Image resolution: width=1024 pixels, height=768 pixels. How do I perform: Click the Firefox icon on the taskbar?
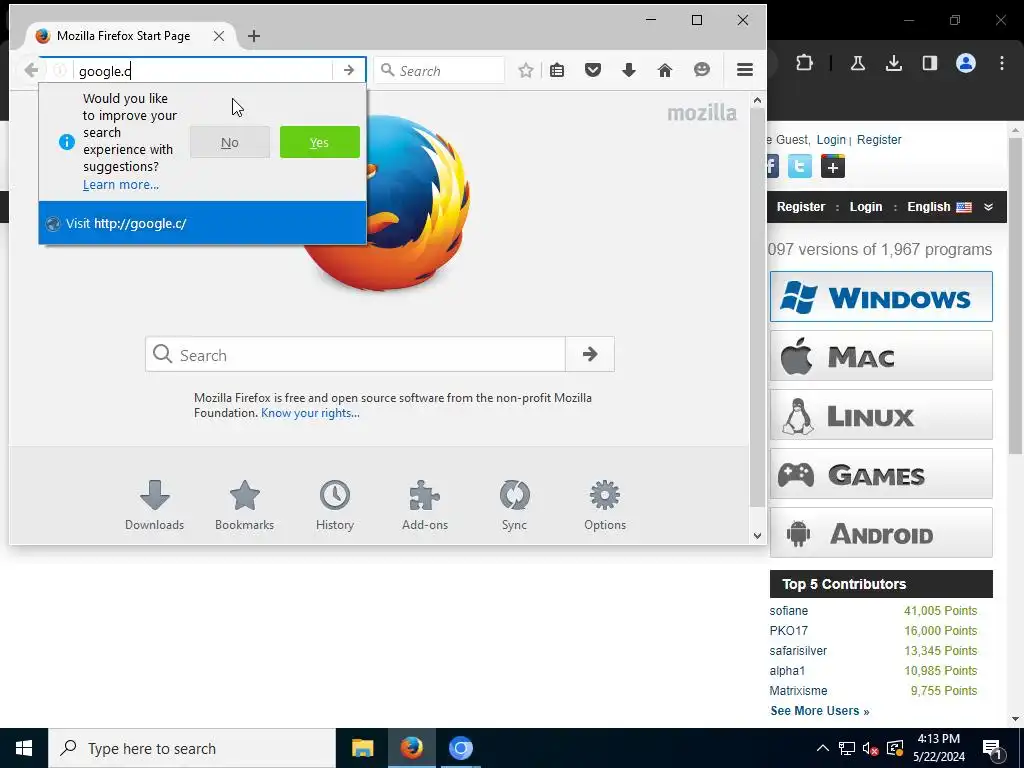tap(411, 748)
